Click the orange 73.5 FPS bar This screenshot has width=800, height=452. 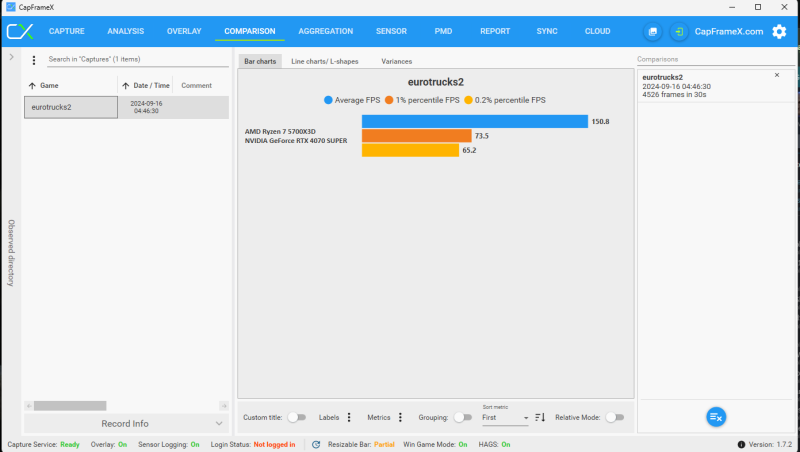(x=417, y=136)
